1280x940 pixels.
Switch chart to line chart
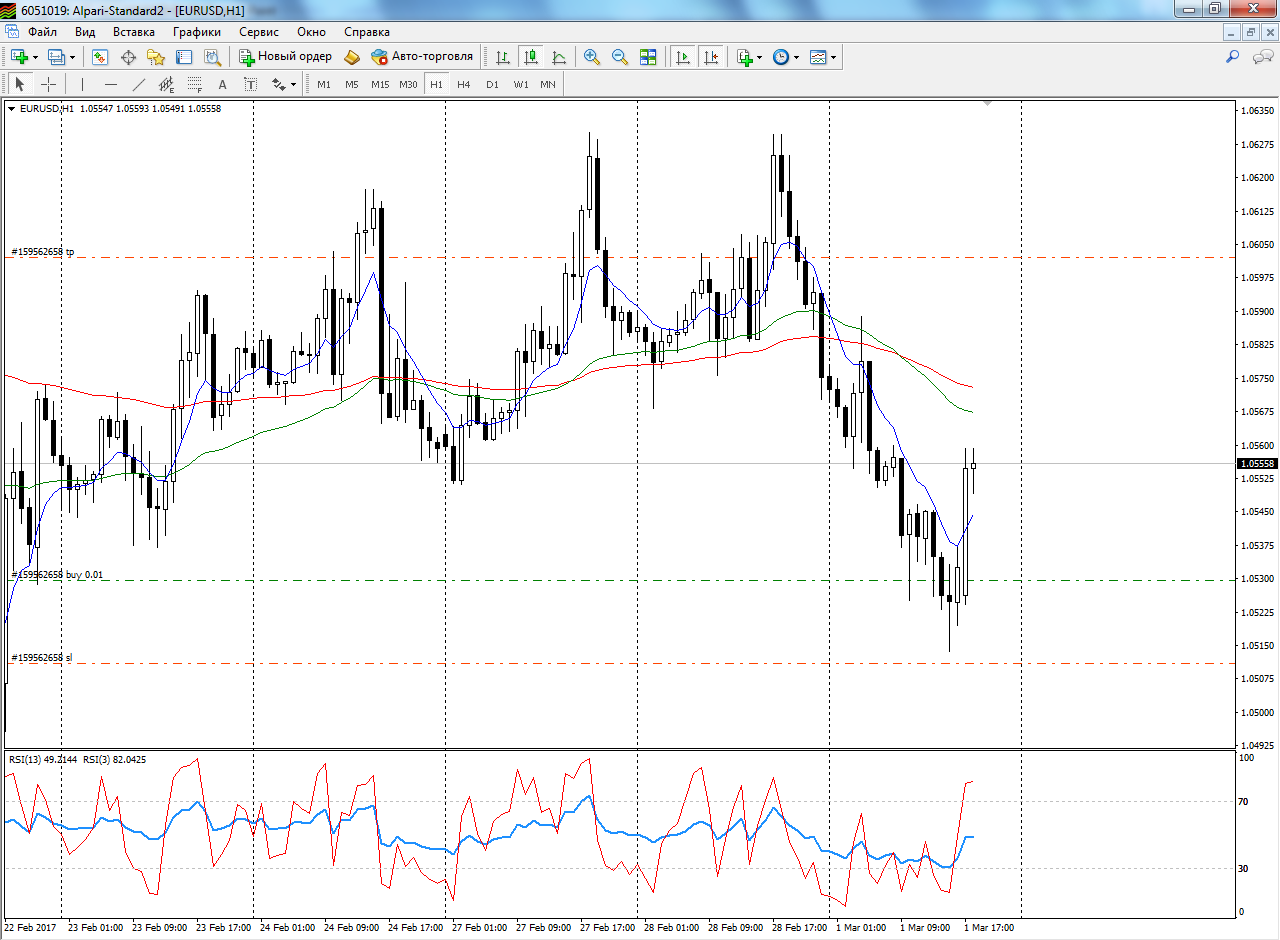click(559, 57)
